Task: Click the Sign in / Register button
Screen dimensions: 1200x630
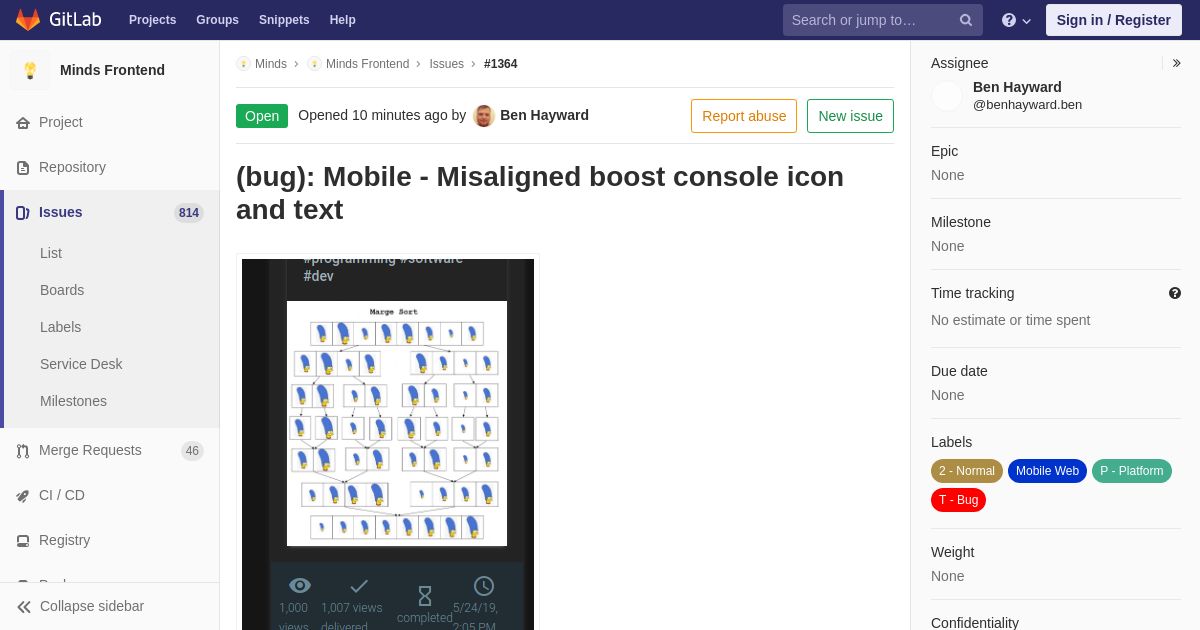Action: point(1113,20)
